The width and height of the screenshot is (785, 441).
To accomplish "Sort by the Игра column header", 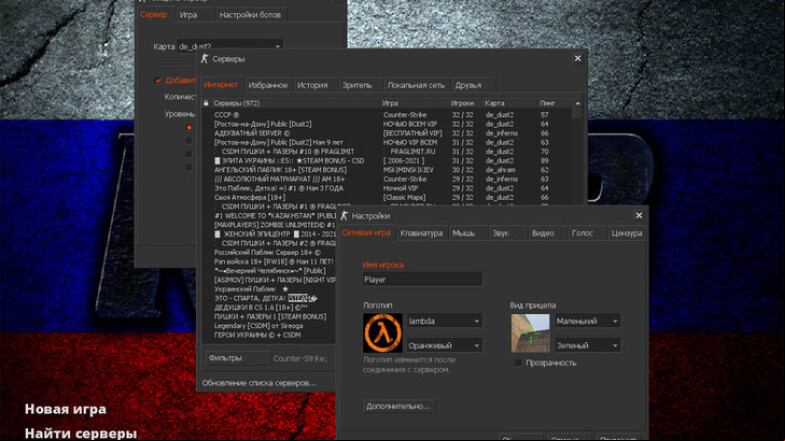I will click(x=414, y=103).
